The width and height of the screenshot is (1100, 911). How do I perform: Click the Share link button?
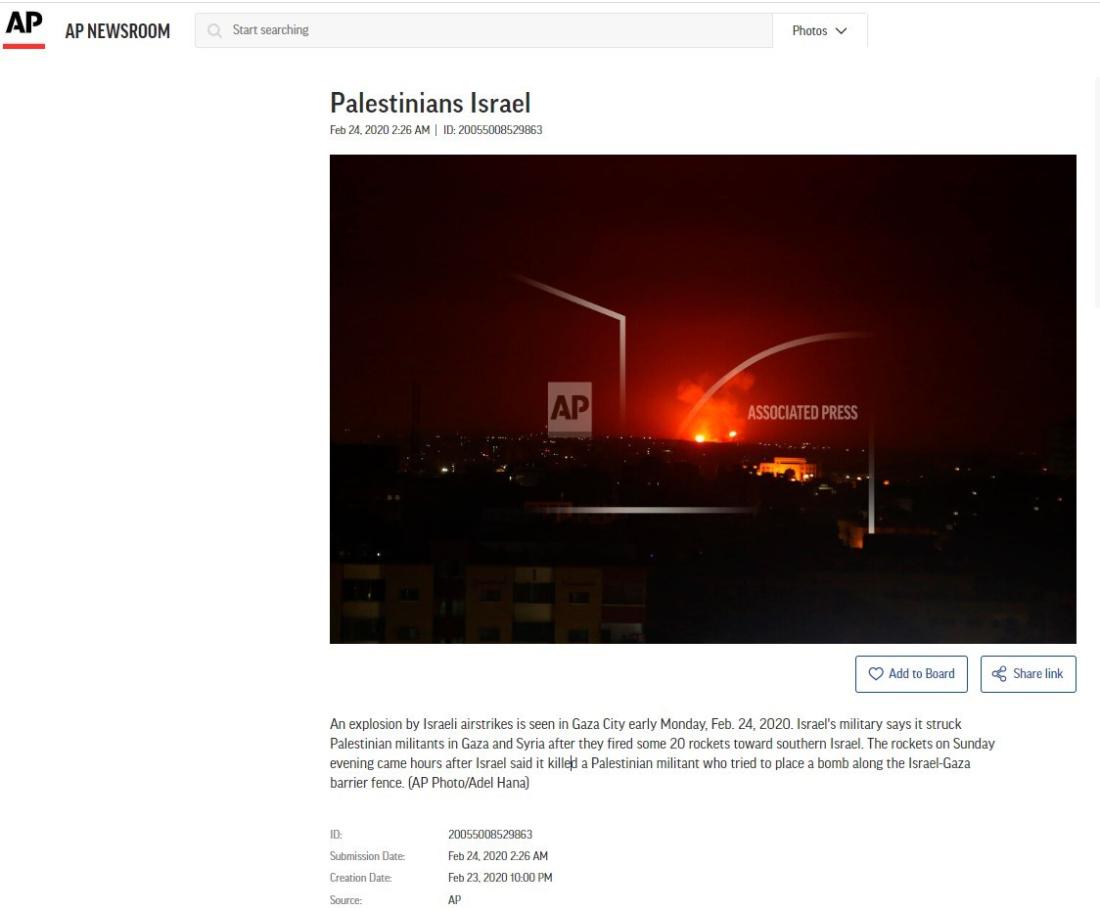click(1028, 674)
